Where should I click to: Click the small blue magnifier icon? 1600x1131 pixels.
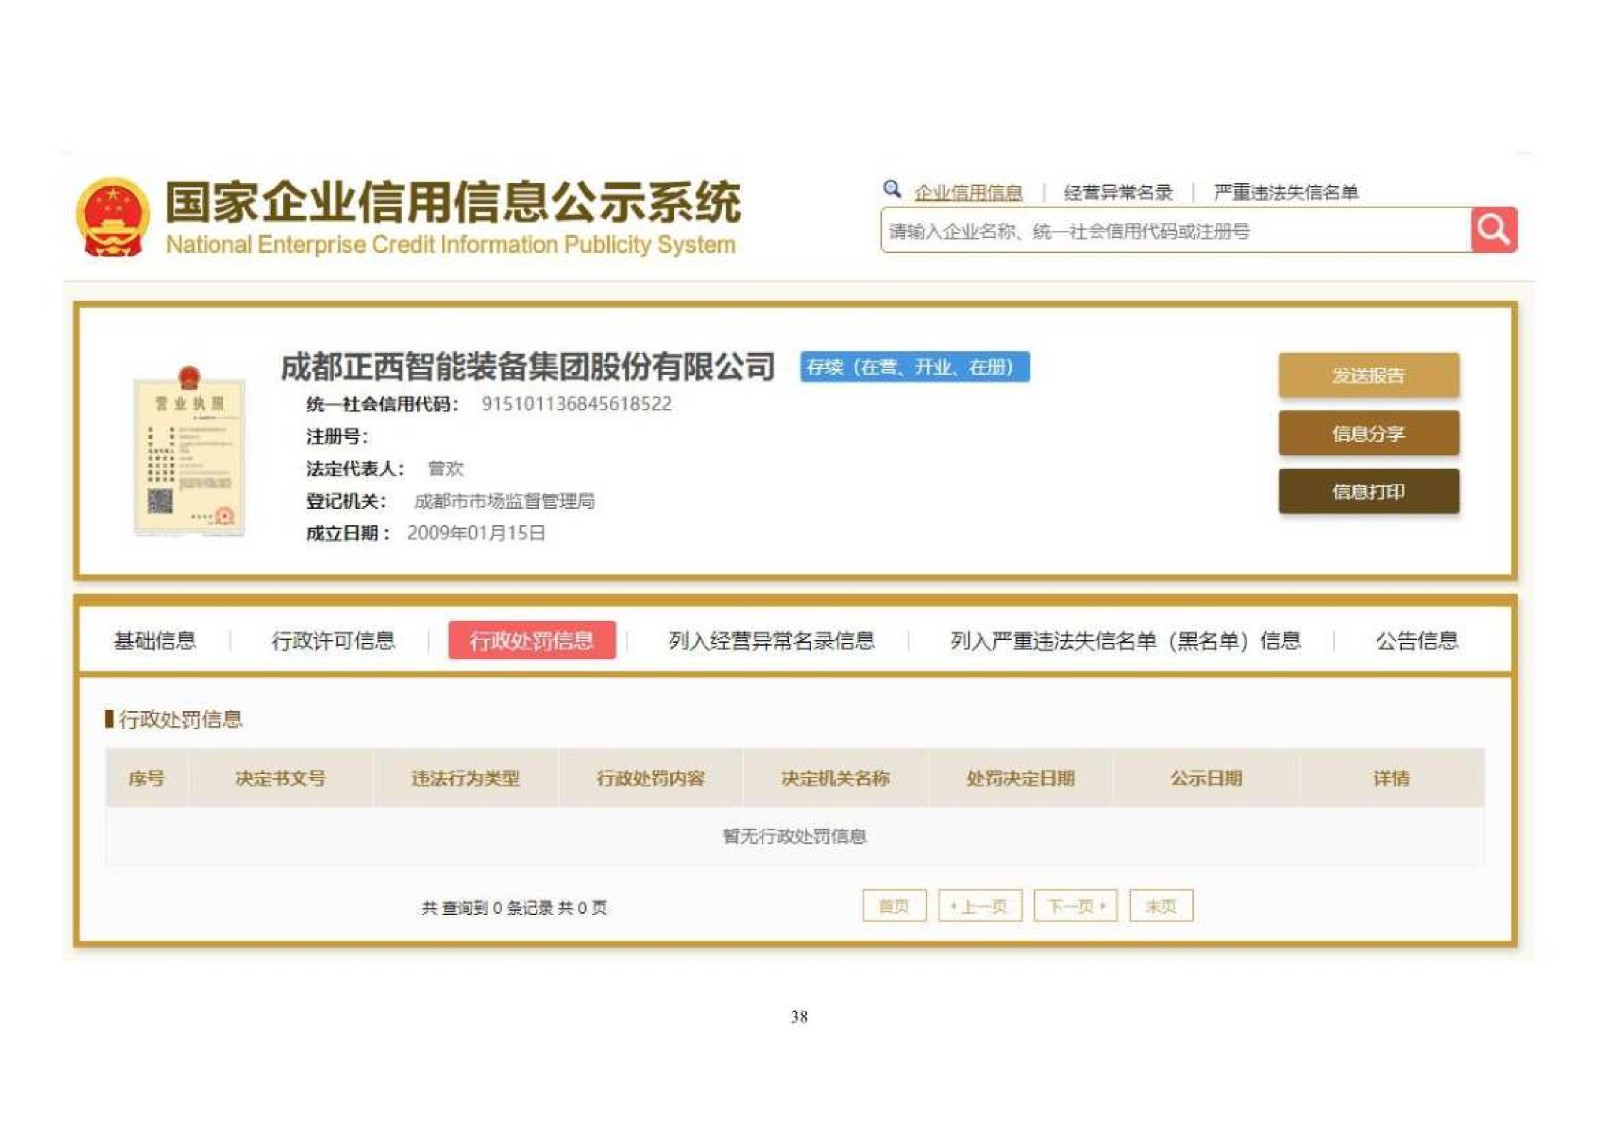[891, 189]
